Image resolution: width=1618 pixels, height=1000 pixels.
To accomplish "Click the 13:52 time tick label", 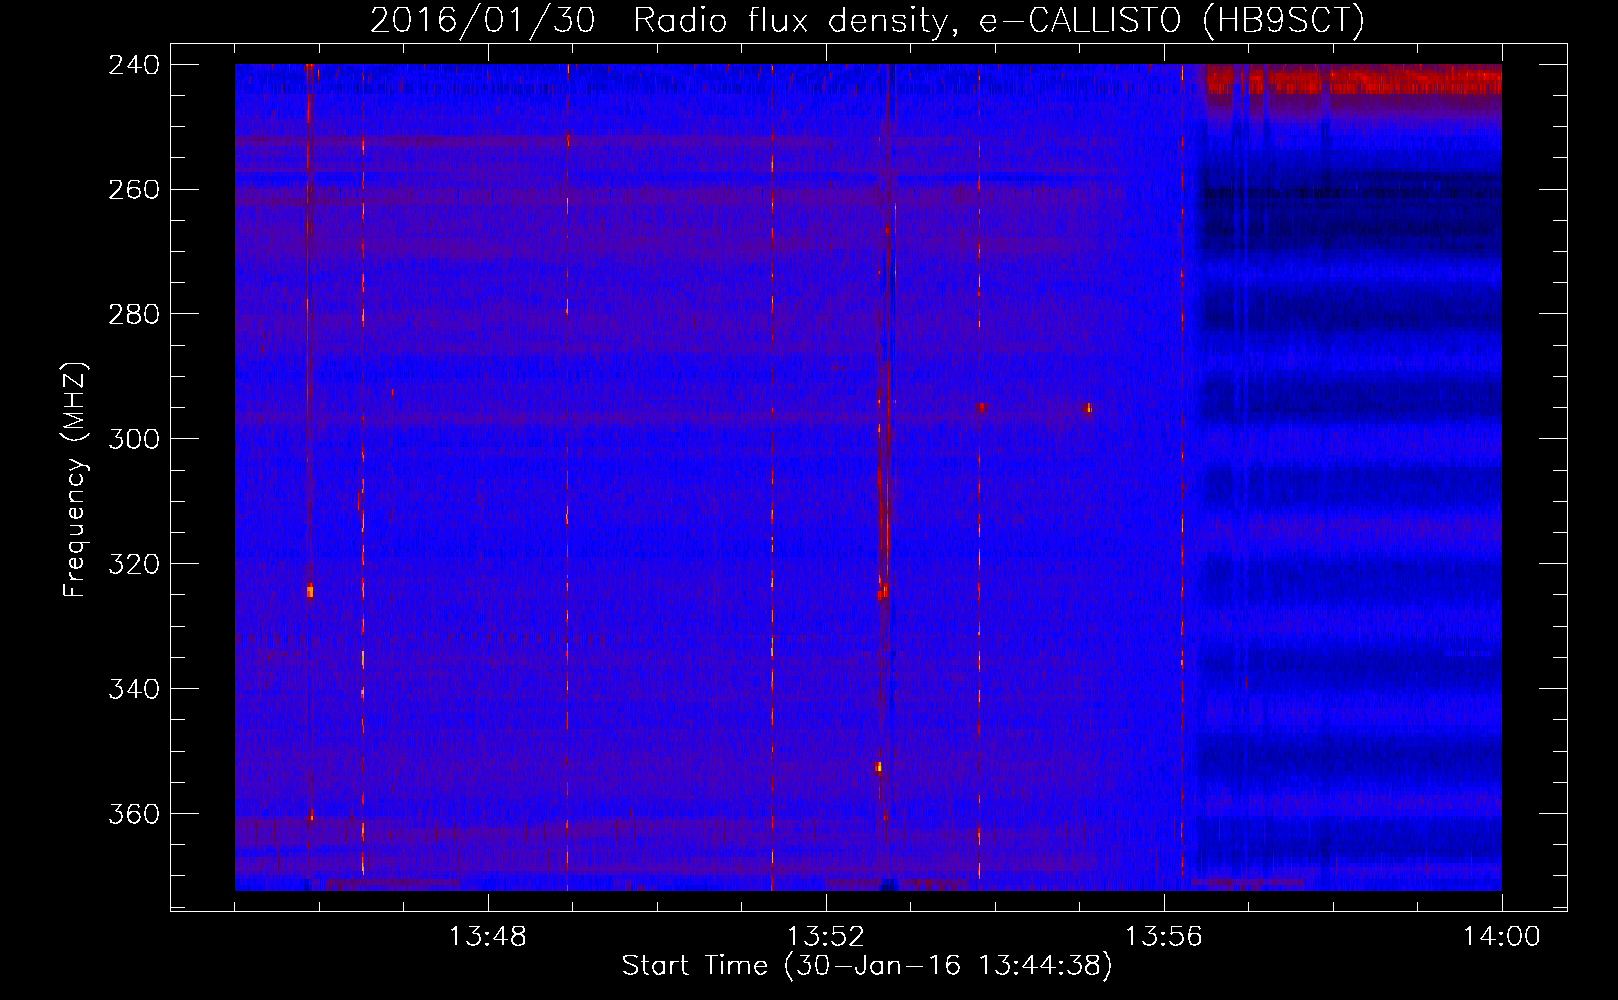I will pos(826,937).
